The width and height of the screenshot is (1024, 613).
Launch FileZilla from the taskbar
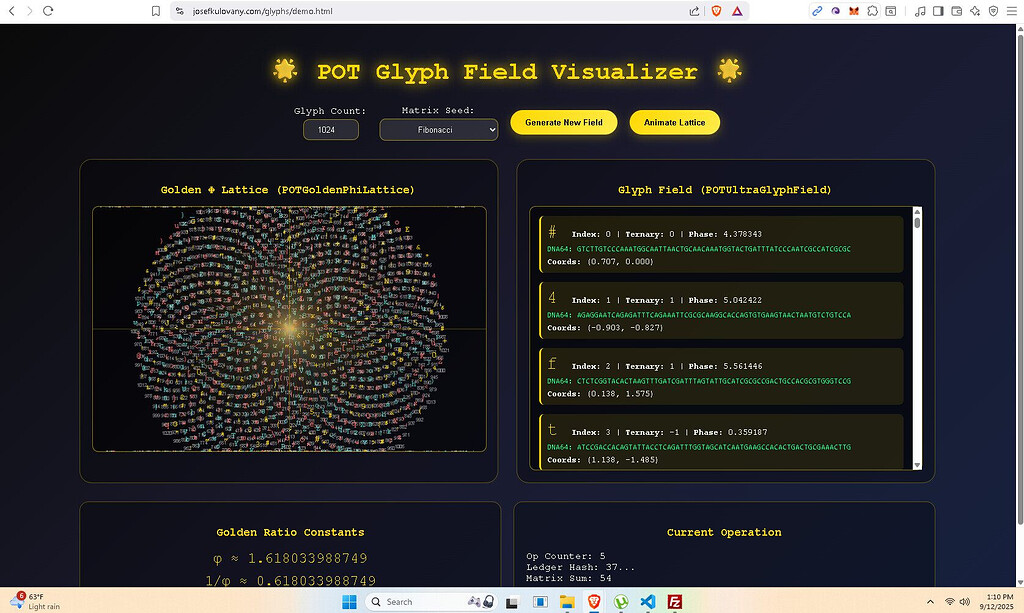point(675,601)
